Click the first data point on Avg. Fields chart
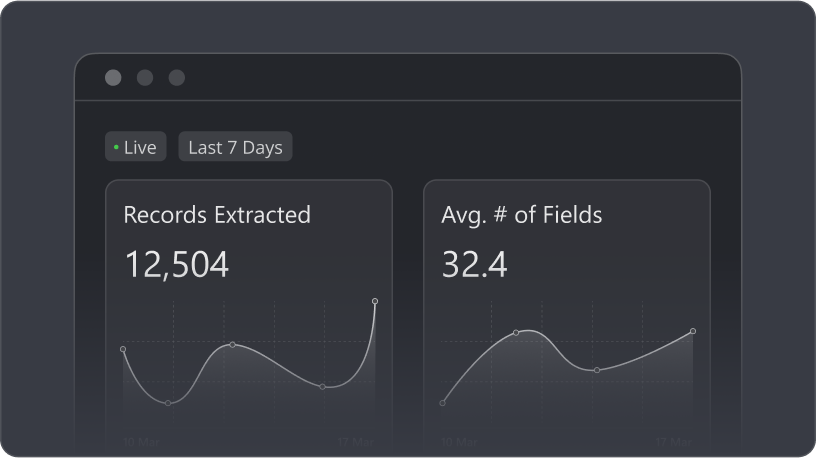 coord(442,403)
